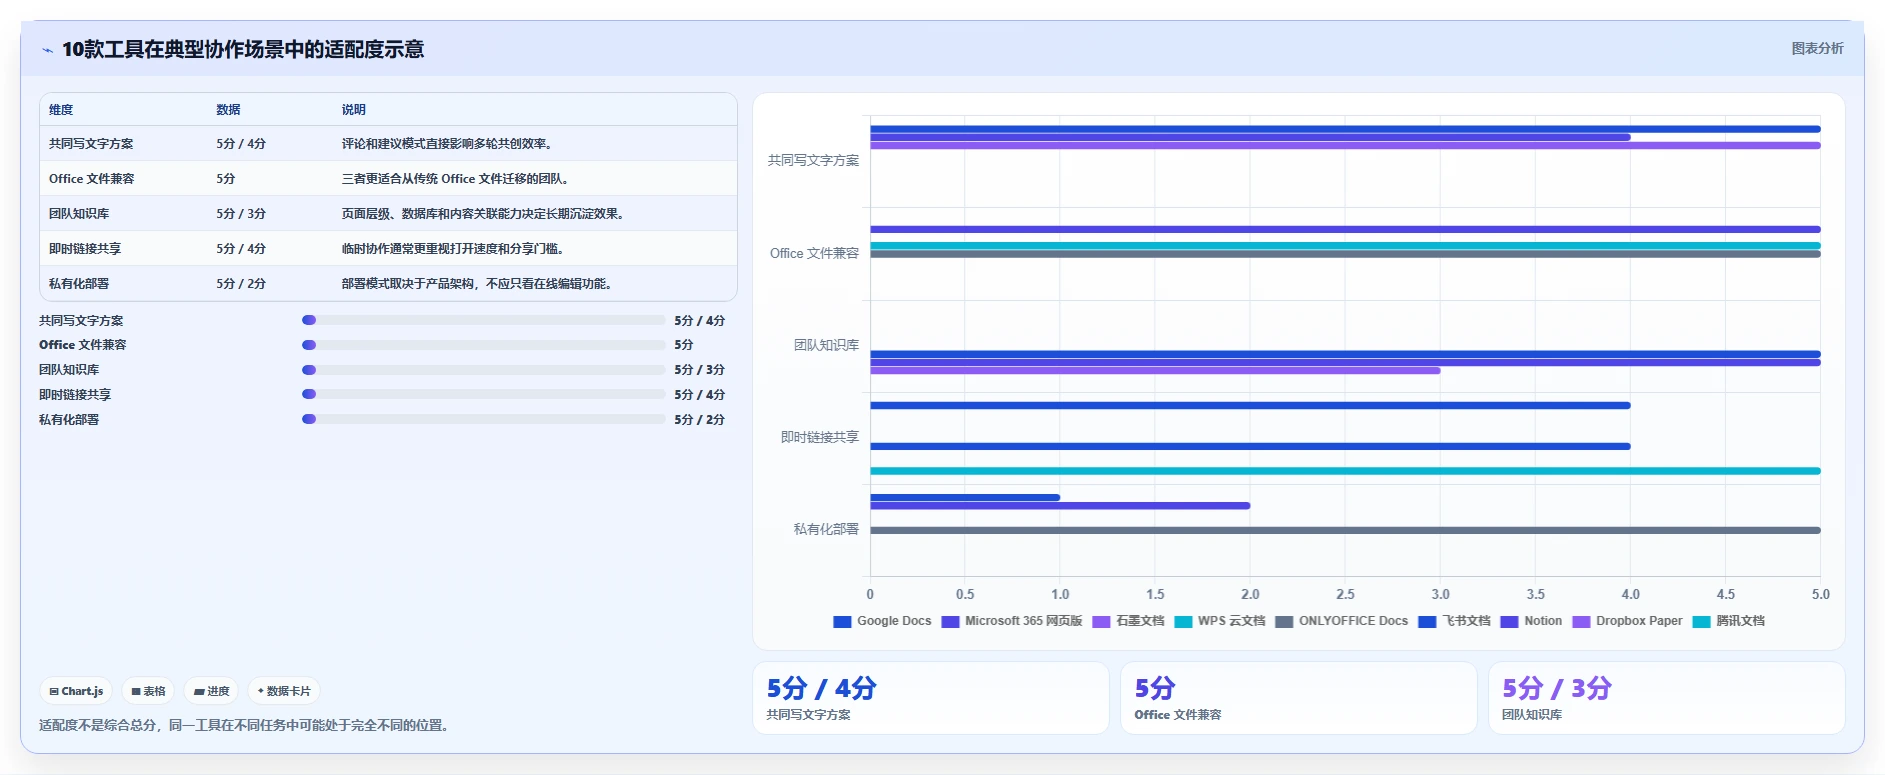Image resolution: width=1885 pixels, height=775 pixels.
Task: Click the shortest blue bar in chart's 私有化部署 group
Action: click(965, 497)
